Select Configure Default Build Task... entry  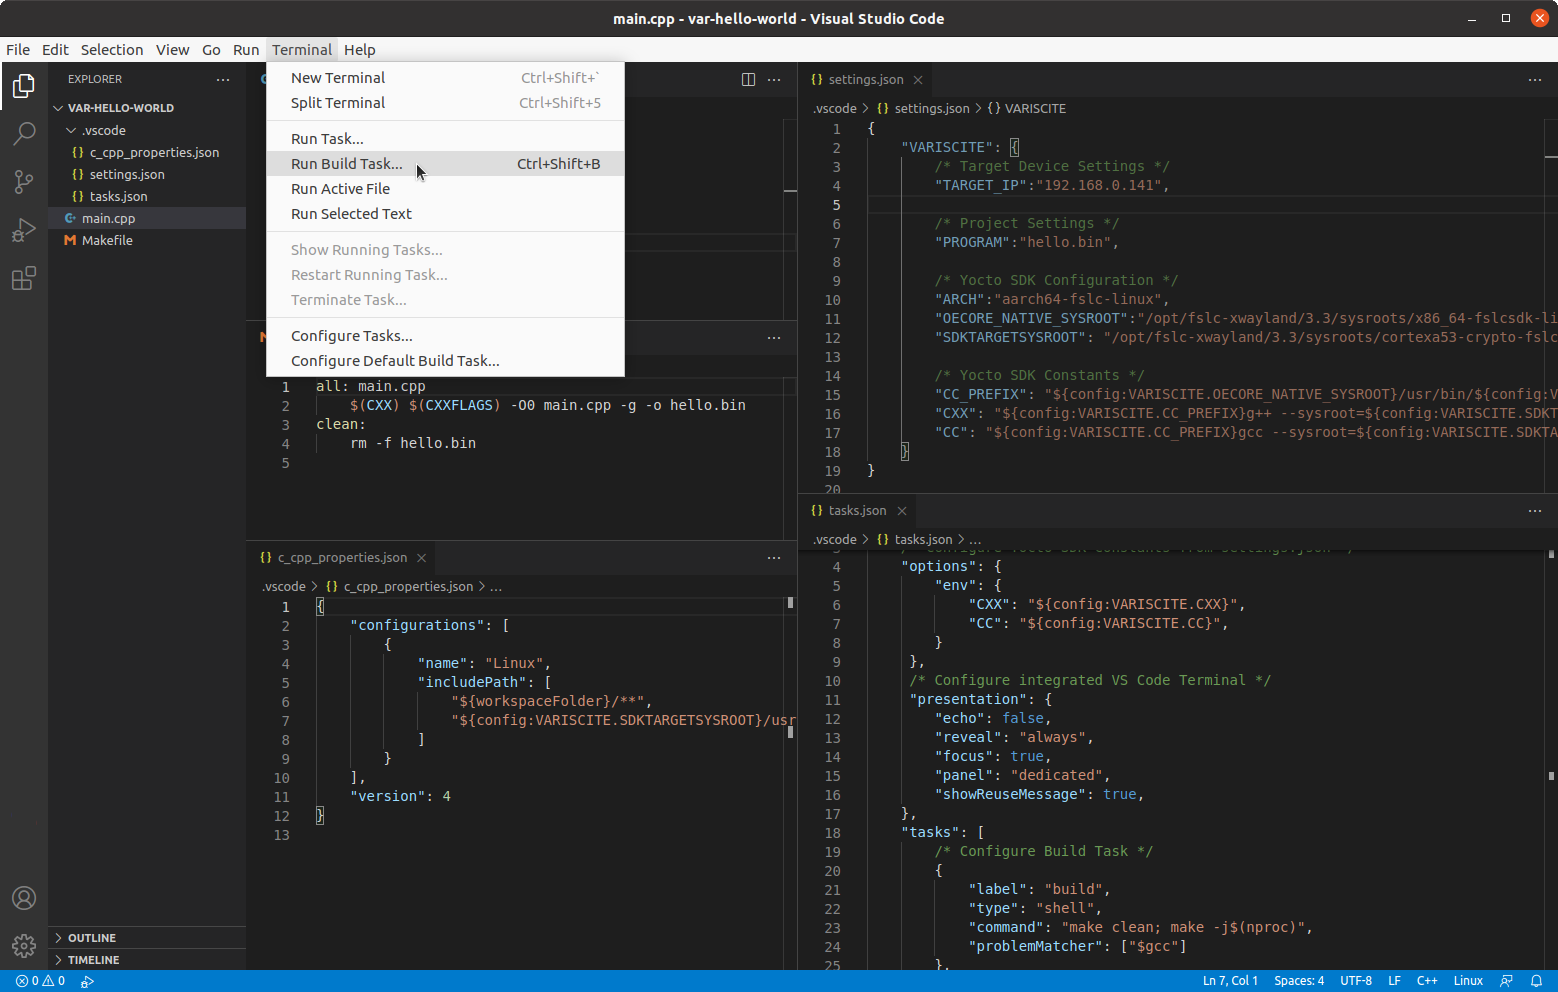point(445,361)
